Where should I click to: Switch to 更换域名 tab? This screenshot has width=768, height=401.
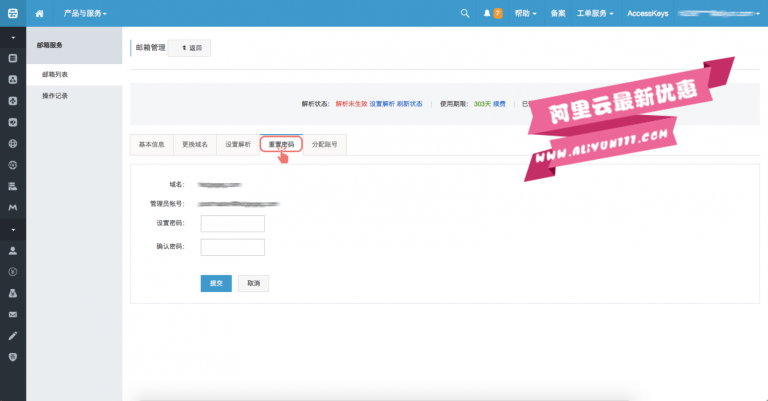click(x=194, y=144)
